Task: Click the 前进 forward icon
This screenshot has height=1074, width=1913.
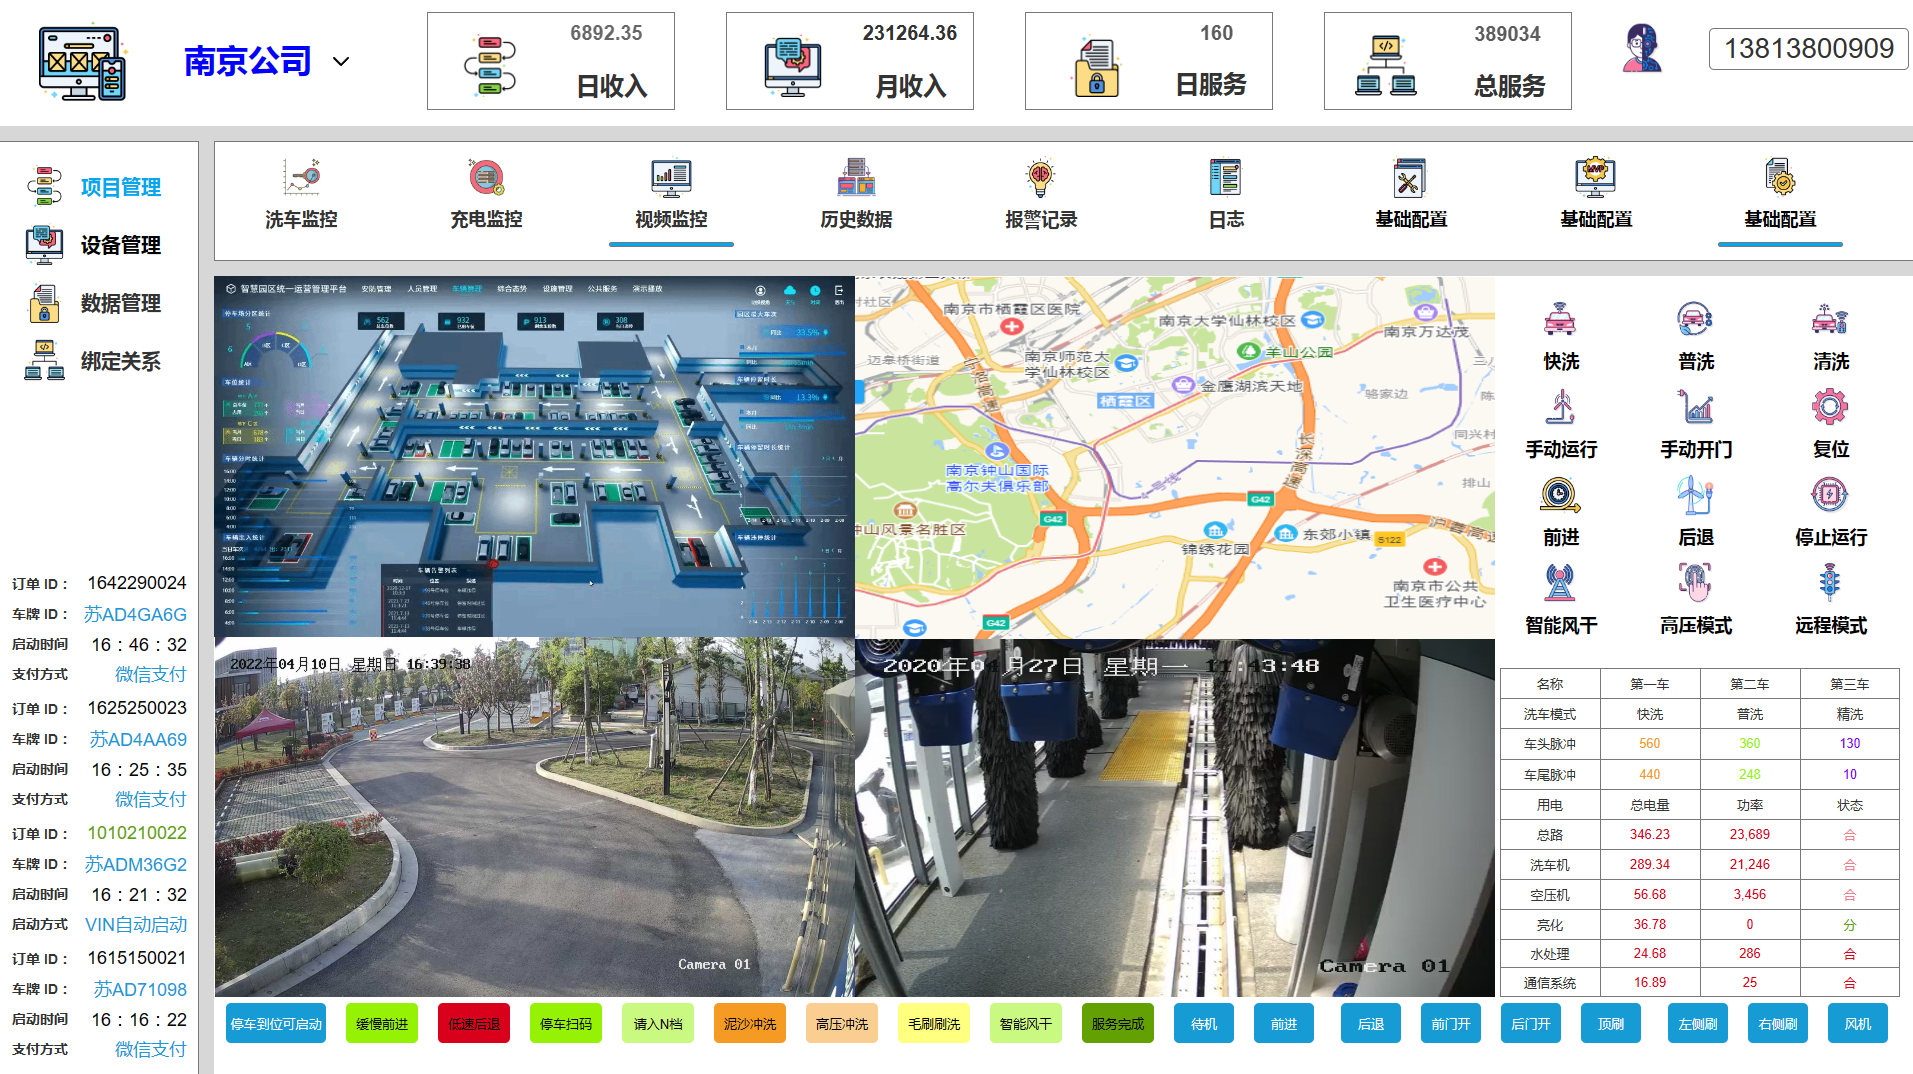Action: coord(1560,495)
